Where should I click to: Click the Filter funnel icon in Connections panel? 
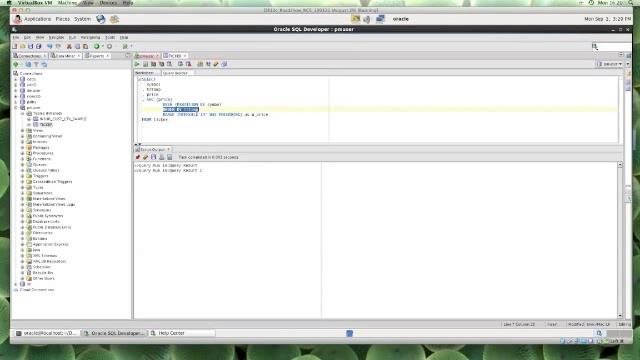(36, 64)
